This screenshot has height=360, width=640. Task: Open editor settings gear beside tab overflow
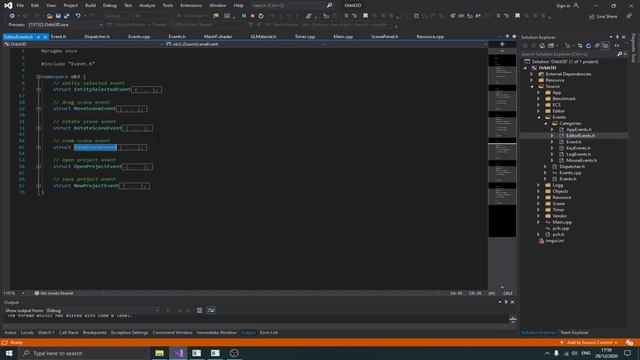tap(514, 37)
